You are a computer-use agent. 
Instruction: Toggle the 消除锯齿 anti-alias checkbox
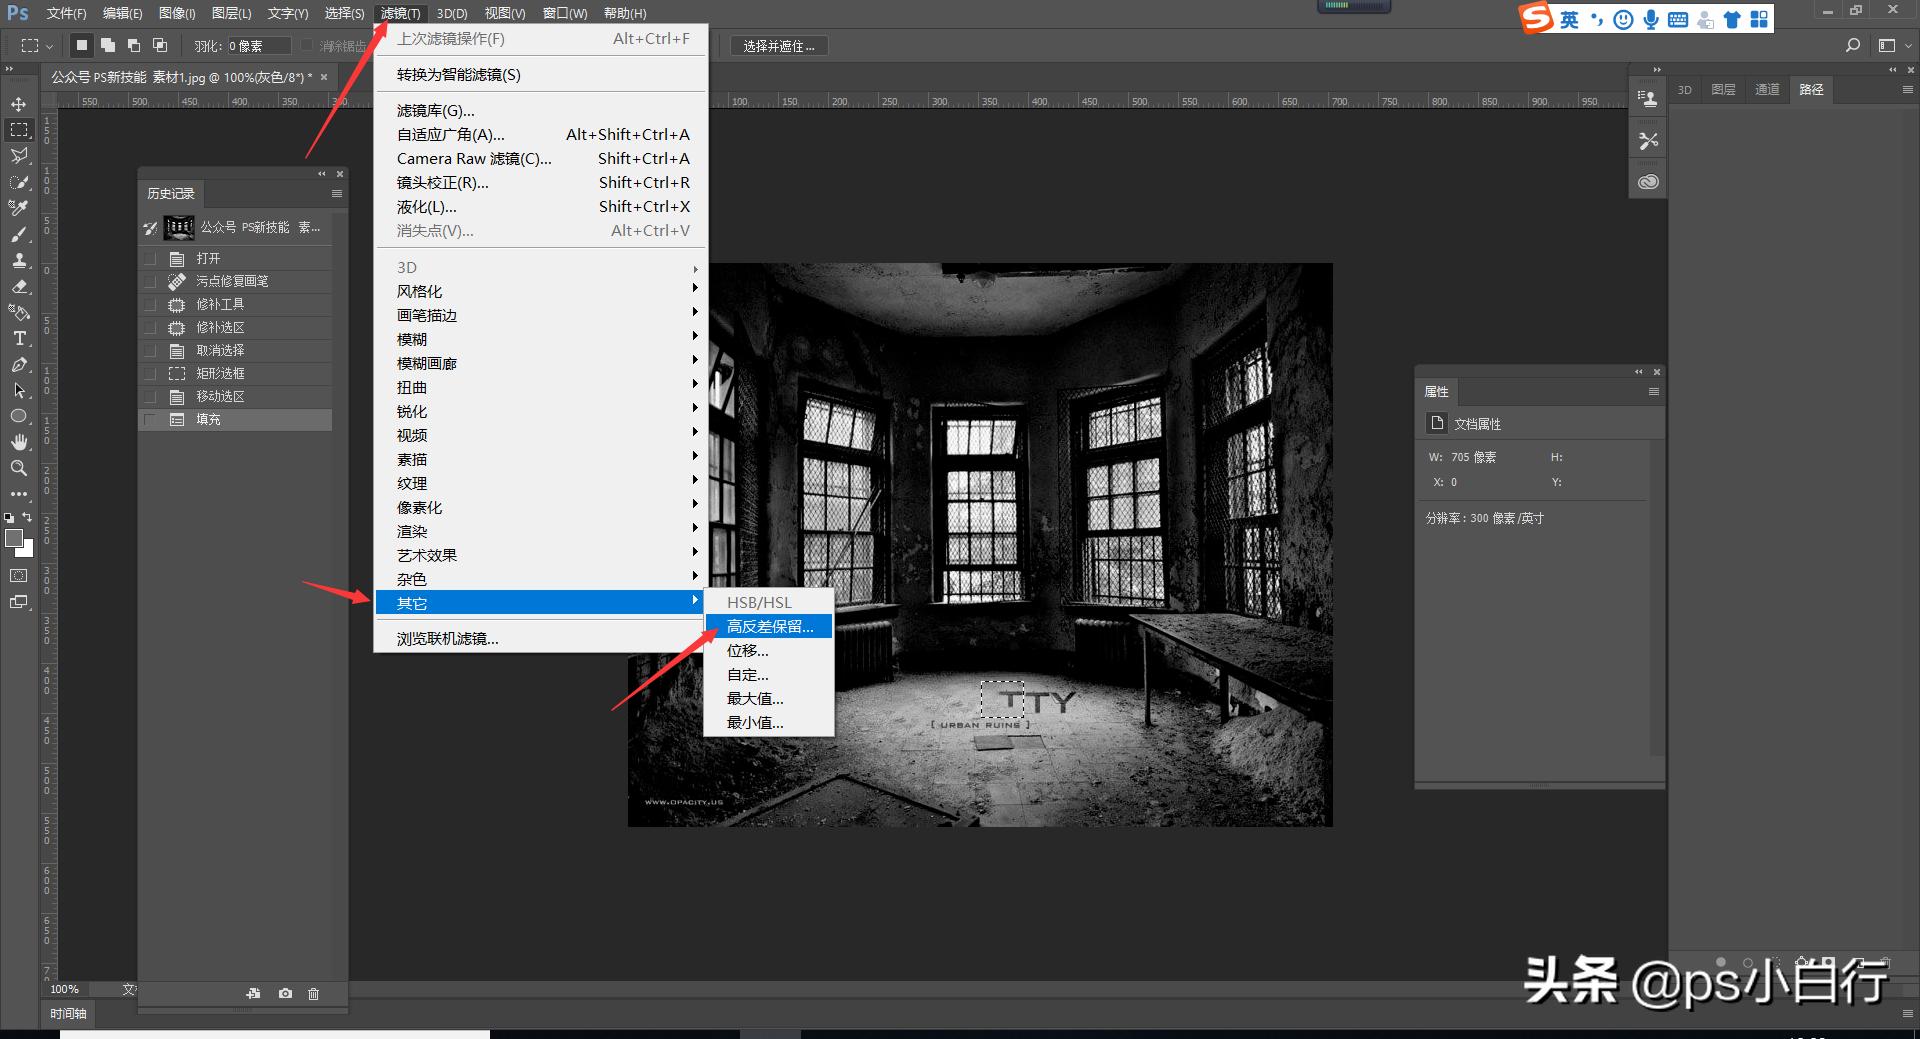click(x=308, y=46)
